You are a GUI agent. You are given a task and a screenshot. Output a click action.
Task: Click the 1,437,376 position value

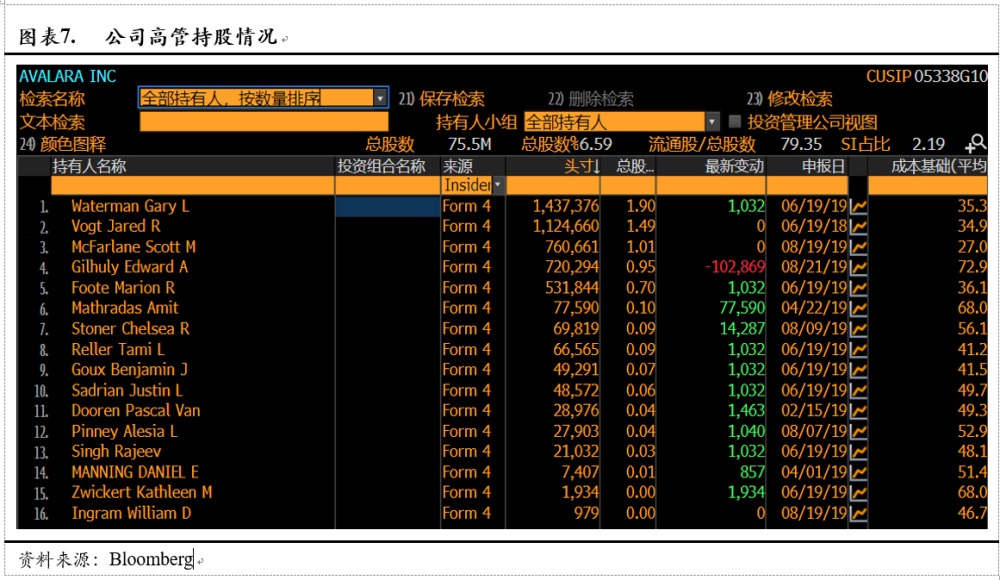(x=566, y=206)
